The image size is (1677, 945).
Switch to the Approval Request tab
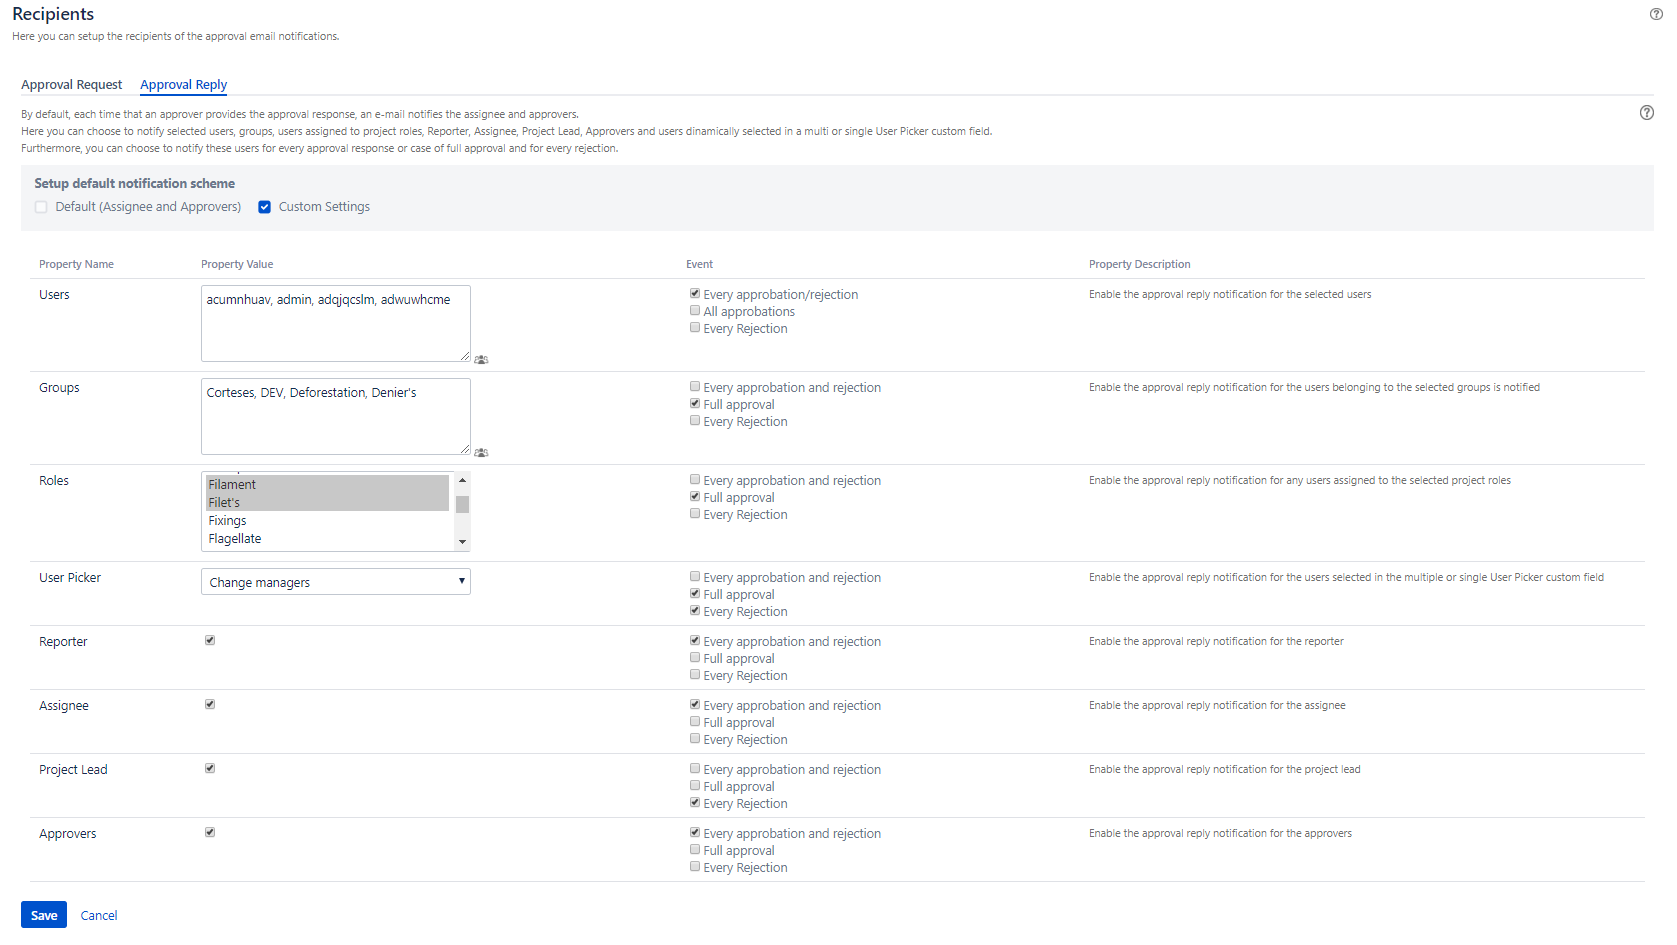72,85
